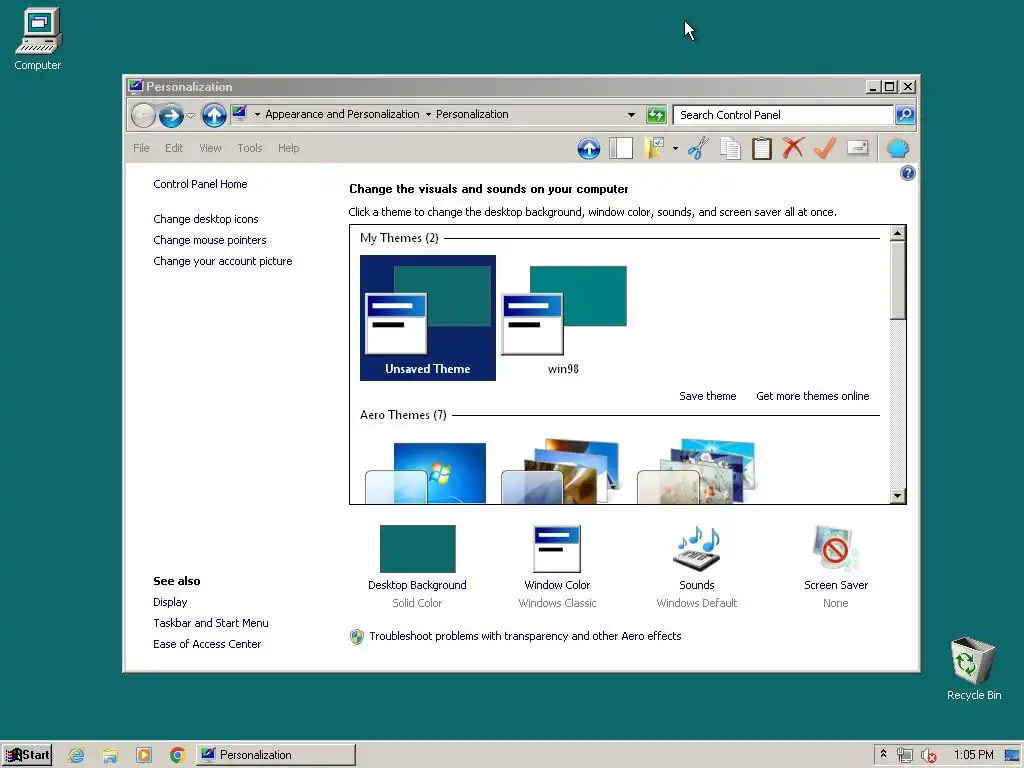Open Ease of Access Center link

point(207,644)
